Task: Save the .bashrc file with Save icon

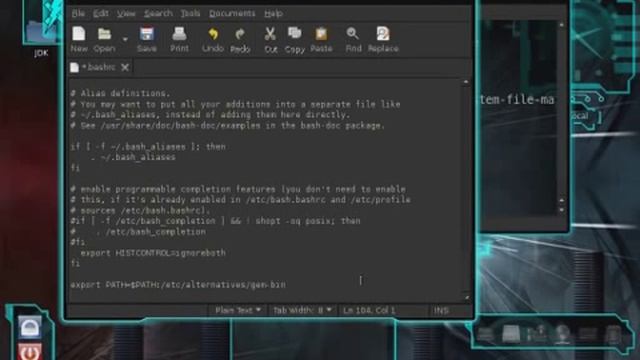Action: click(x=147, y=39)
